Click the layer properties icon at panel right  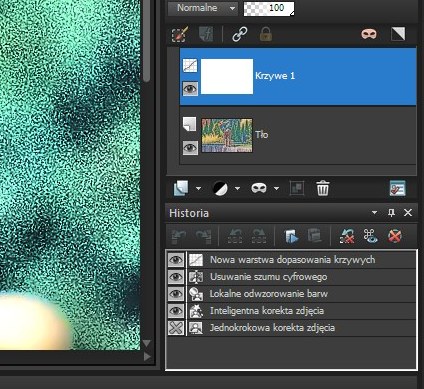point(398,188)
